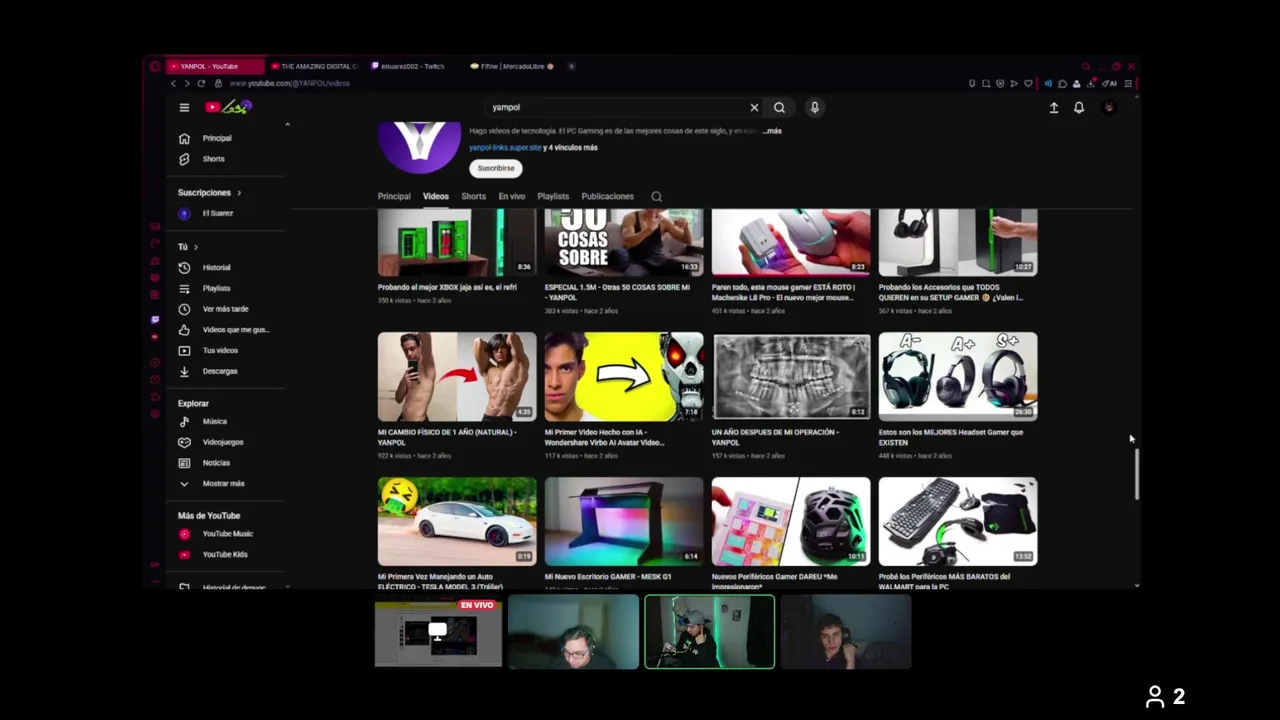Switch to Fifine MercadoLibre tab
The width and height of the screenshot is (1280, 720).
pyautogui.click(x=511, y=66)
